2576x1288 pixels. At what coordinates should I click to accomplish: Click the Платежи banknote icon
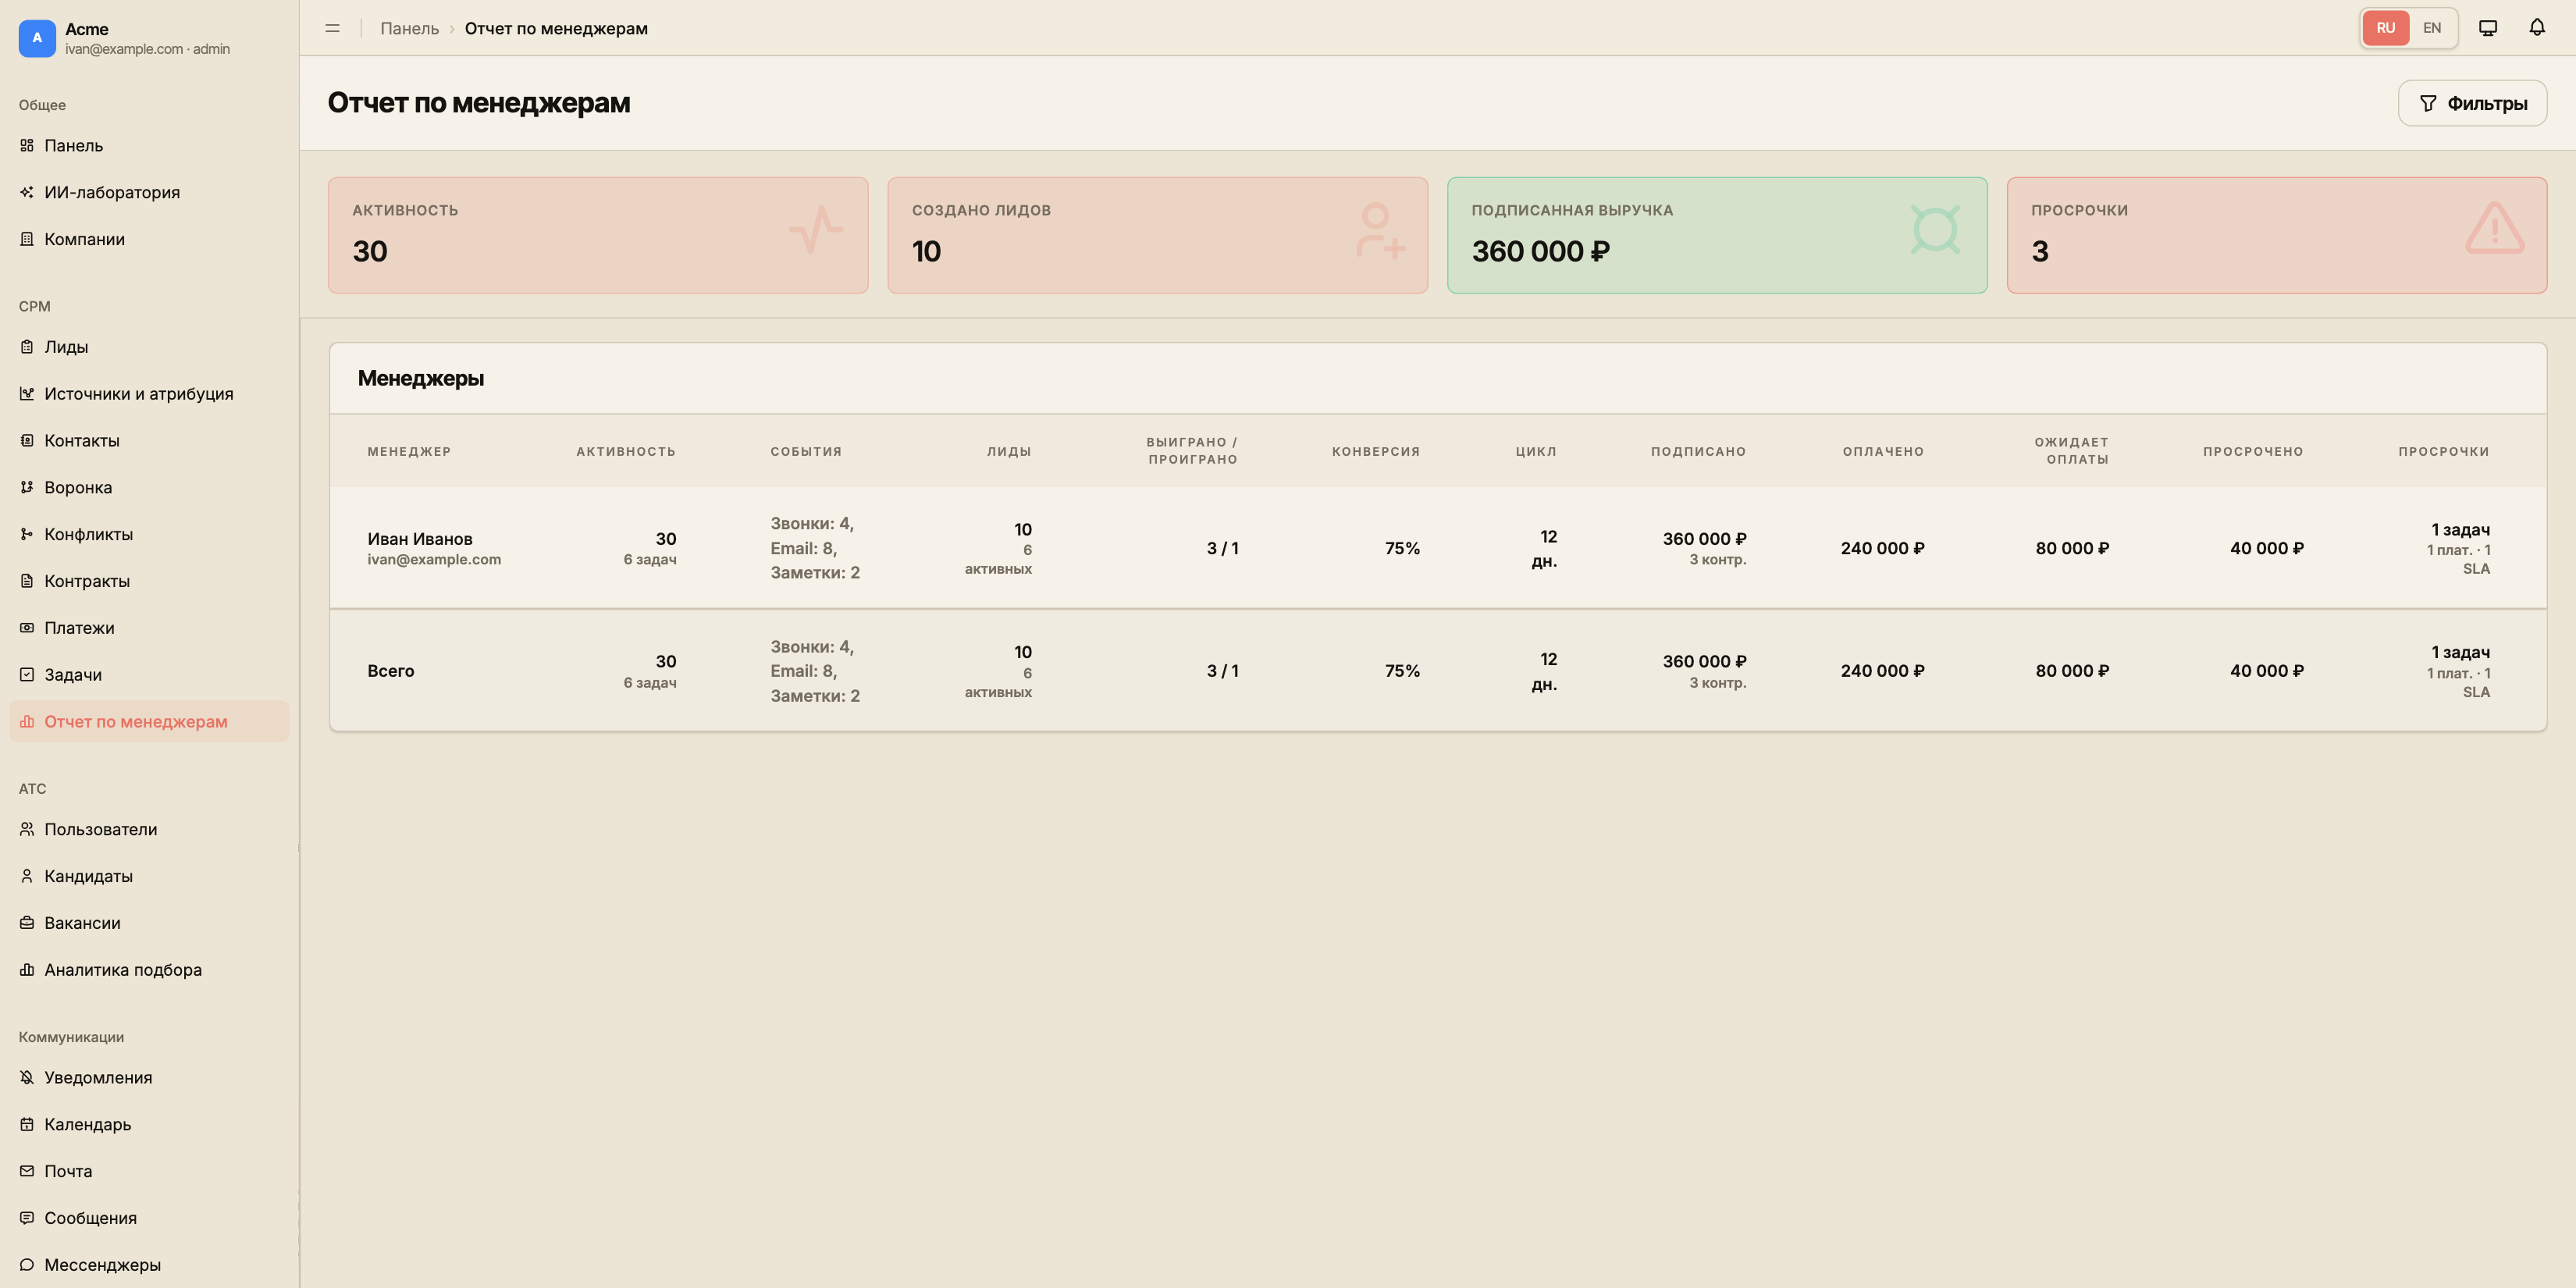tap(27, 628)
